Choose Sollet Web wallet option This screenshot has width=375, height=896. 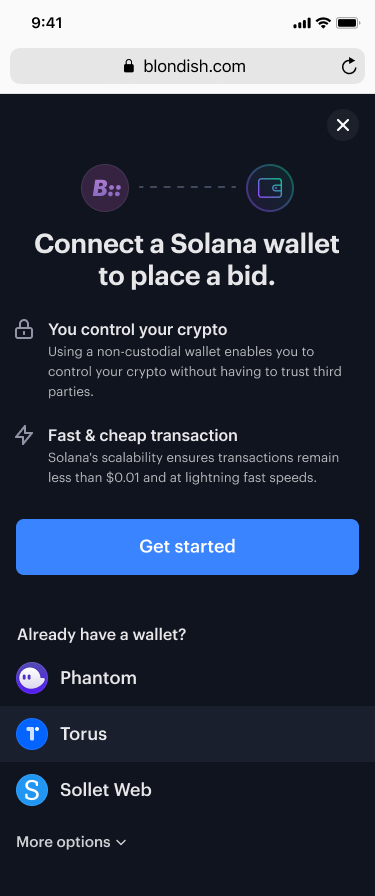point(188,790)
